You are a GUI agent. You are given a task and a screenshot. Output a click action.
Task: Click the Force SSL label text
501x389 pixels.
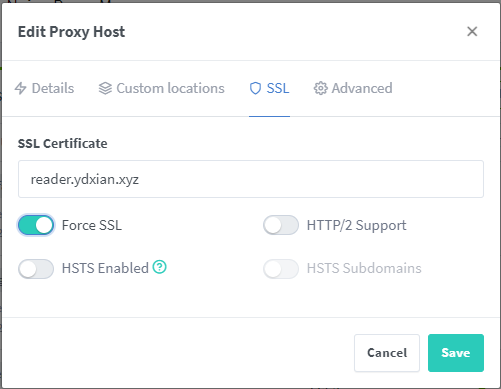click(92, 225)
